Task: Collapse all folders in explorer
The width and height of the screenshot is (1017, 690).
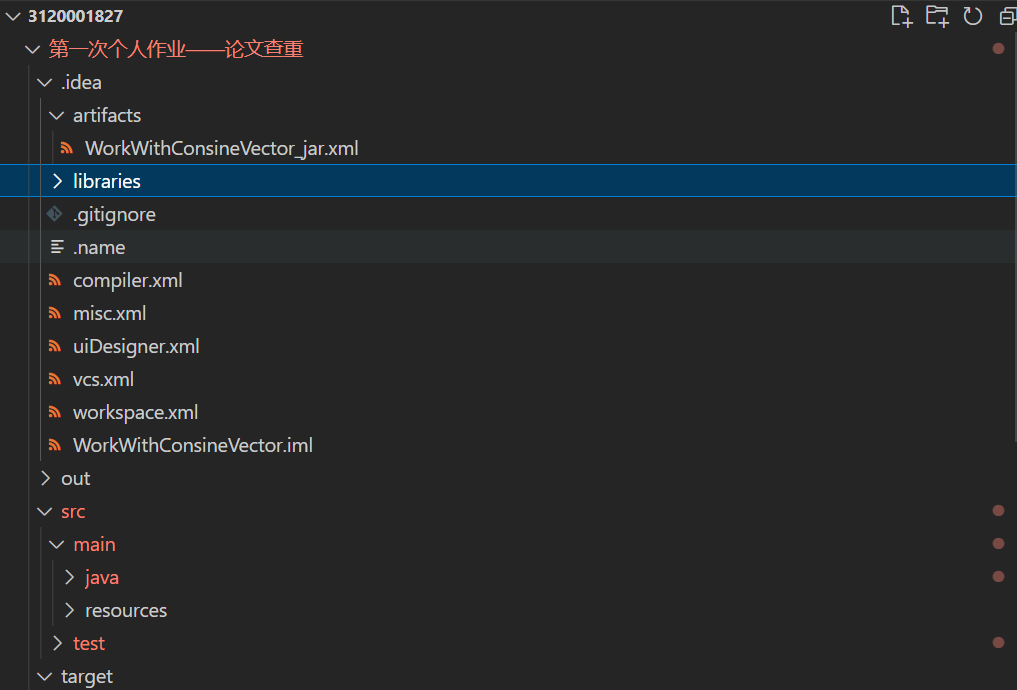Action: [1007, 16]
